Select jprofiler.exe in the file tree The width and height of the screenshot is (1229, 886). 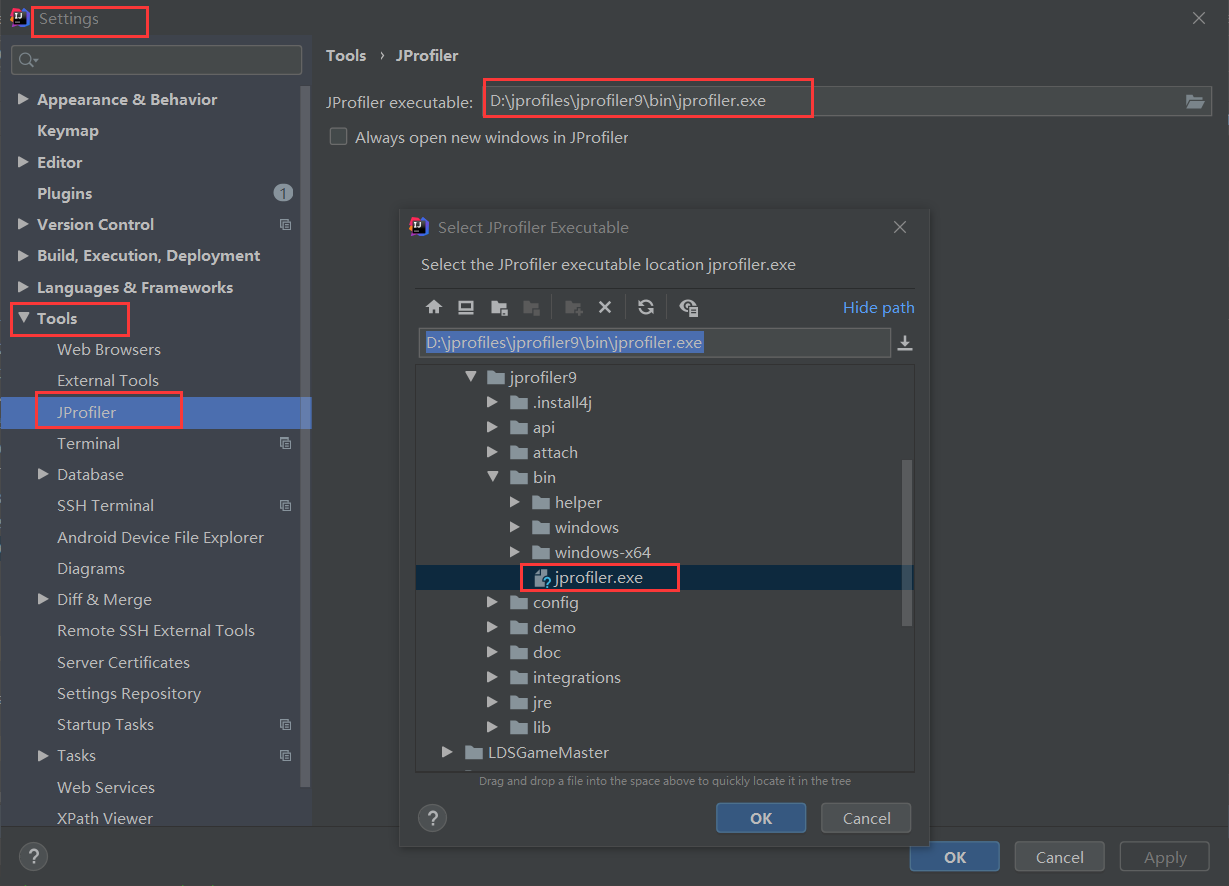click(599, 578)
